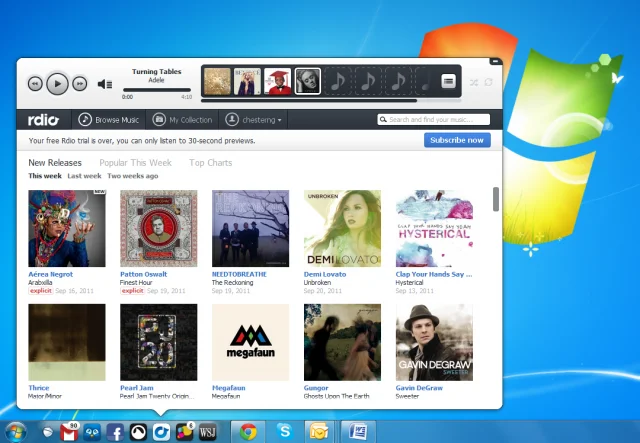Click the Rdio taskbar icon

pyautogui.click(x=161, y=432)
